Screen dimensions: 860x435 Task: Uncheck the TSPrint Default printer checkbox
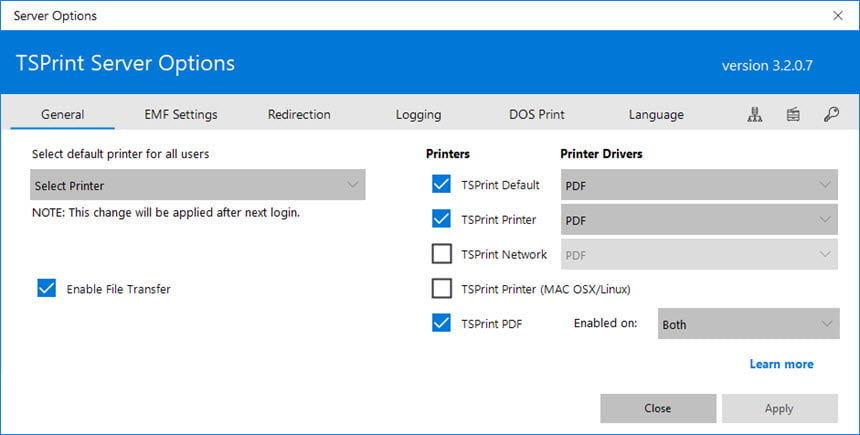click(x=441, y=184)
